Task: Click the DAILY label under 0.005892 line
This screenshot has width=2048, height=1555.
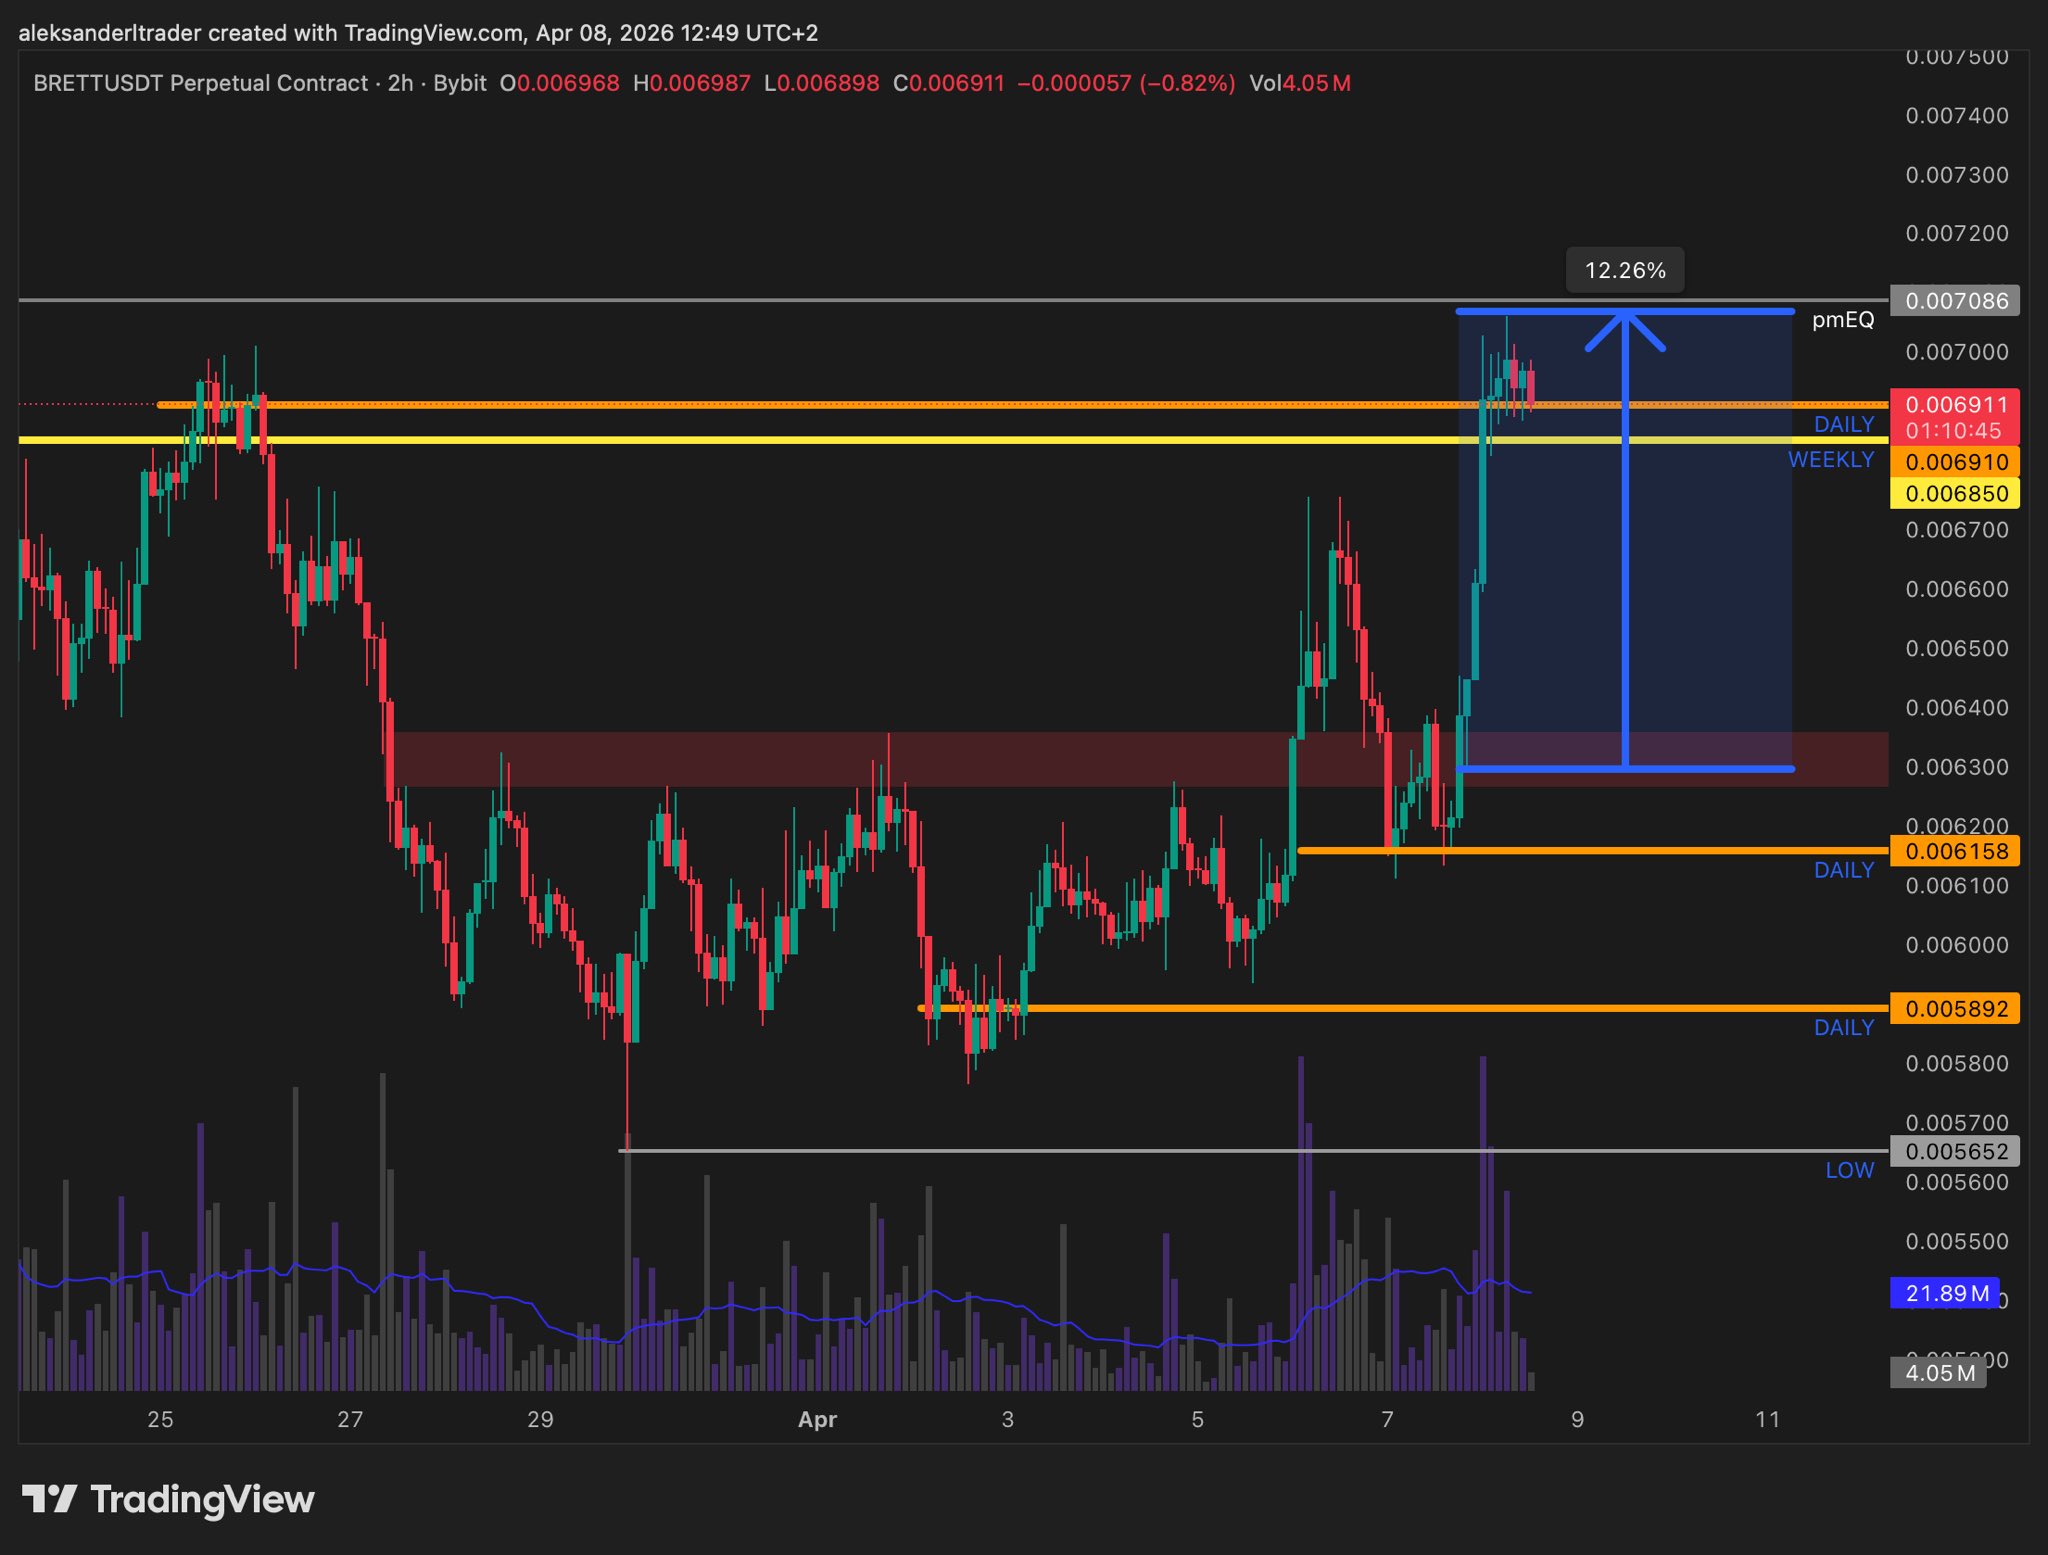Action: tap(1844, 1028)
